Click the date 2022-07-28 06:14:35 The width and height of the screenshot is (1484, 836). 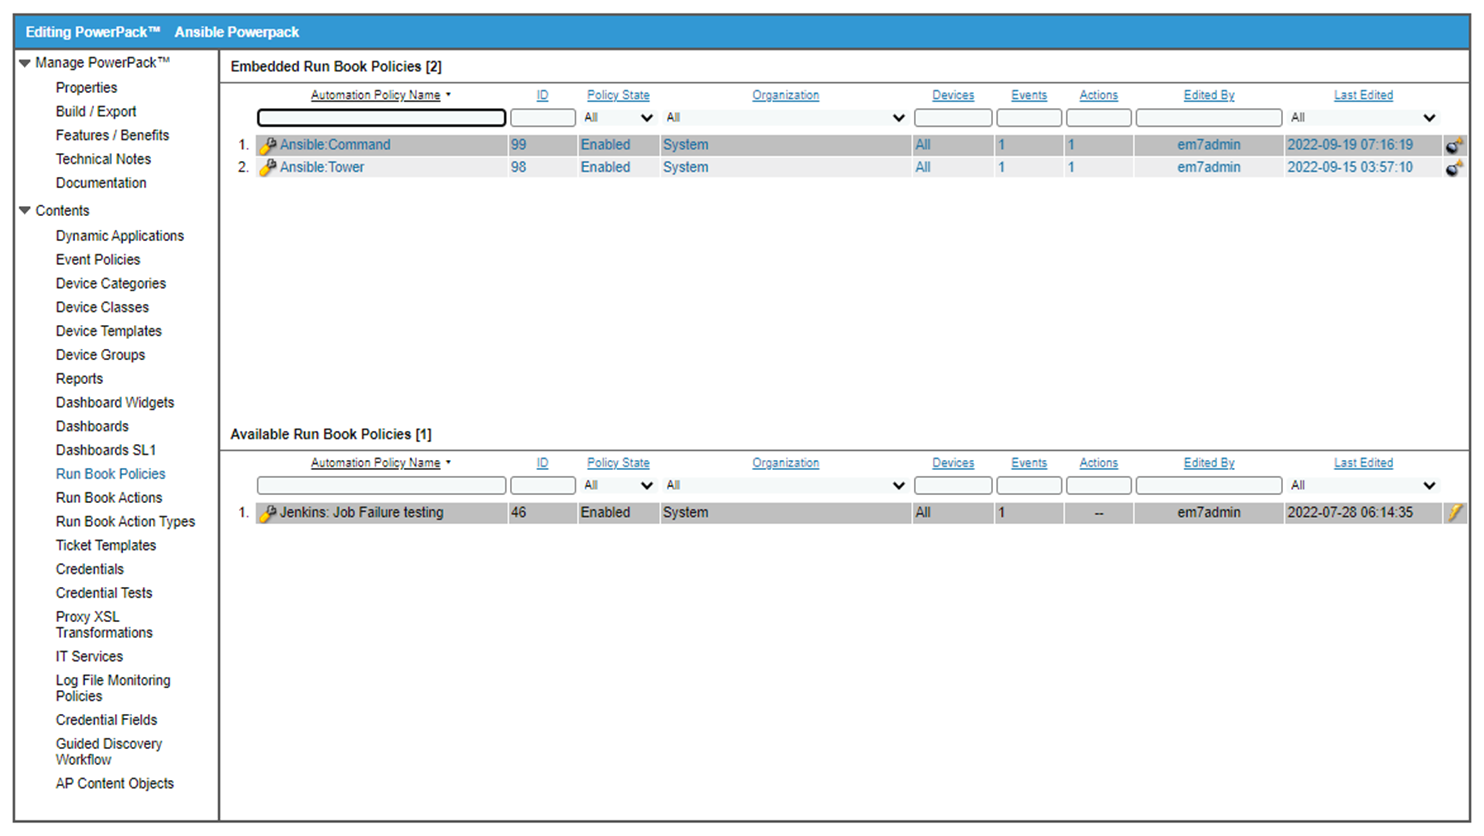pos(1350,513)
